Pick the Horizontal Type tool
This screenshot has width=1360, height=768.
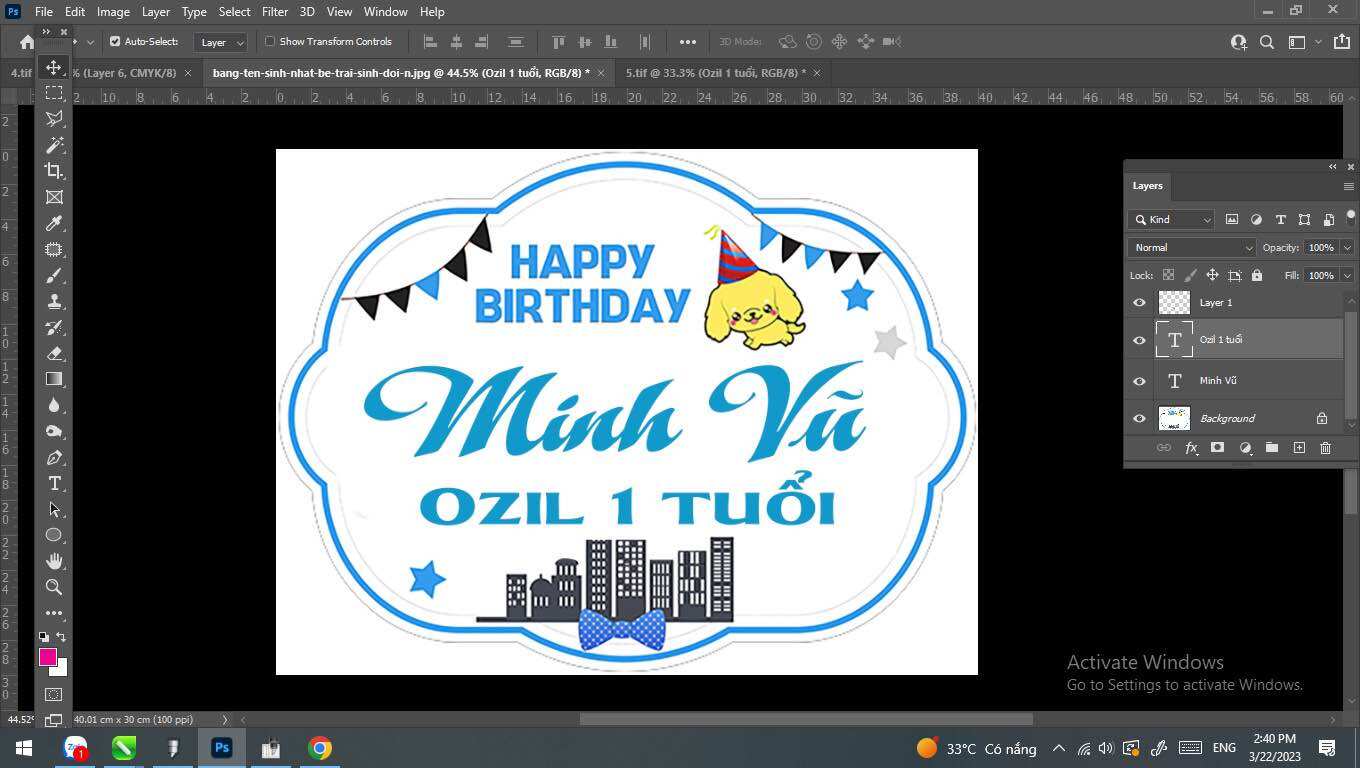click(x=54, y=483)
